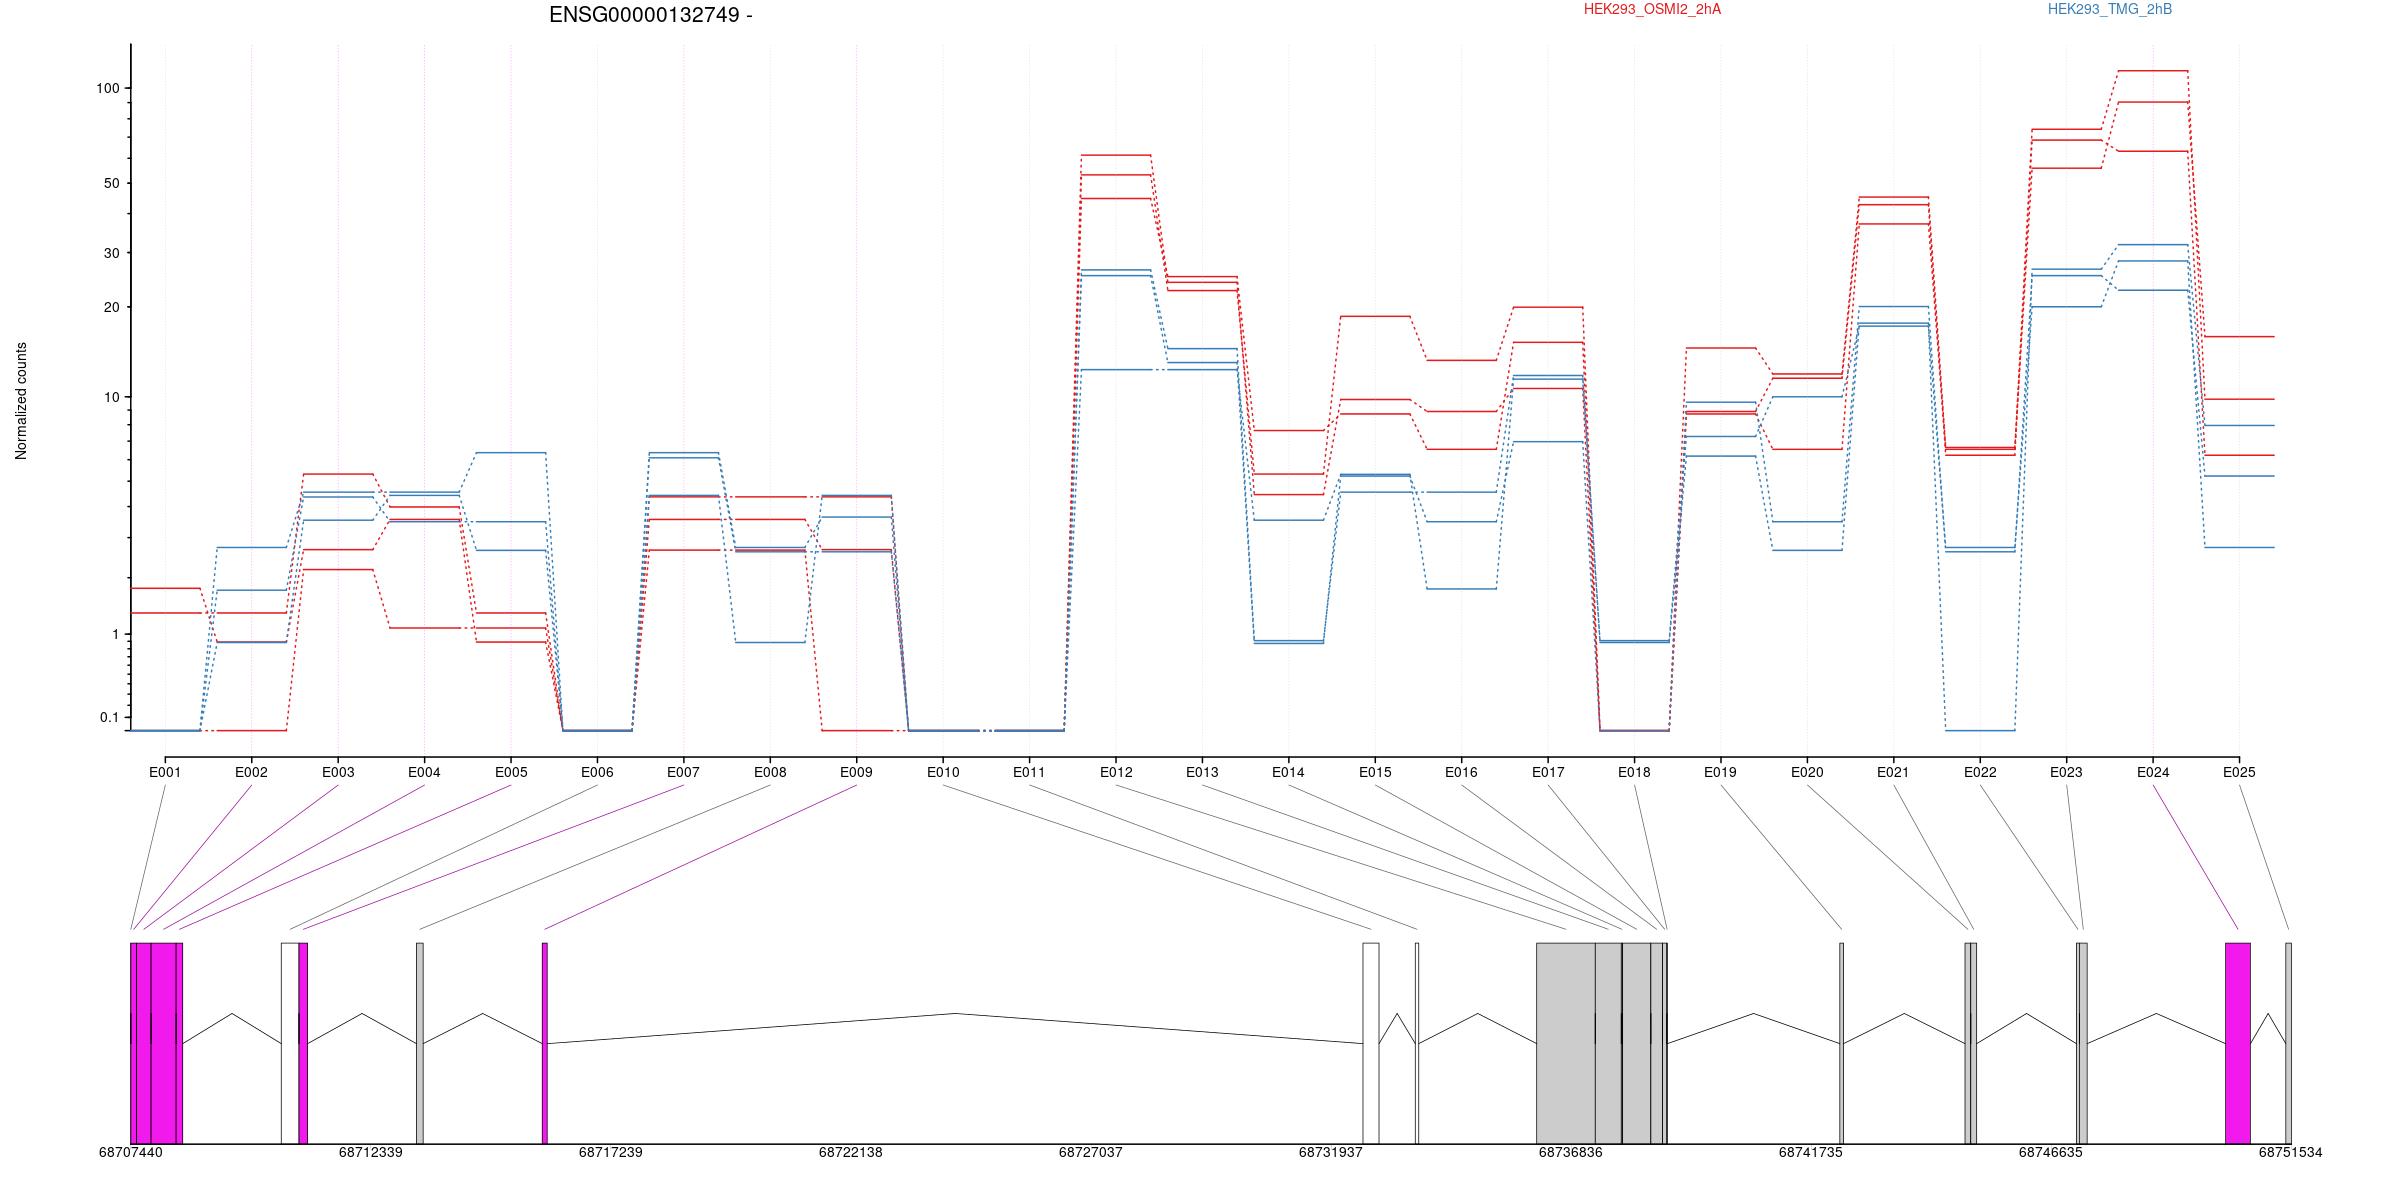Click exon label E015
The image size is (2400, 1200).
click(1375, 772)
